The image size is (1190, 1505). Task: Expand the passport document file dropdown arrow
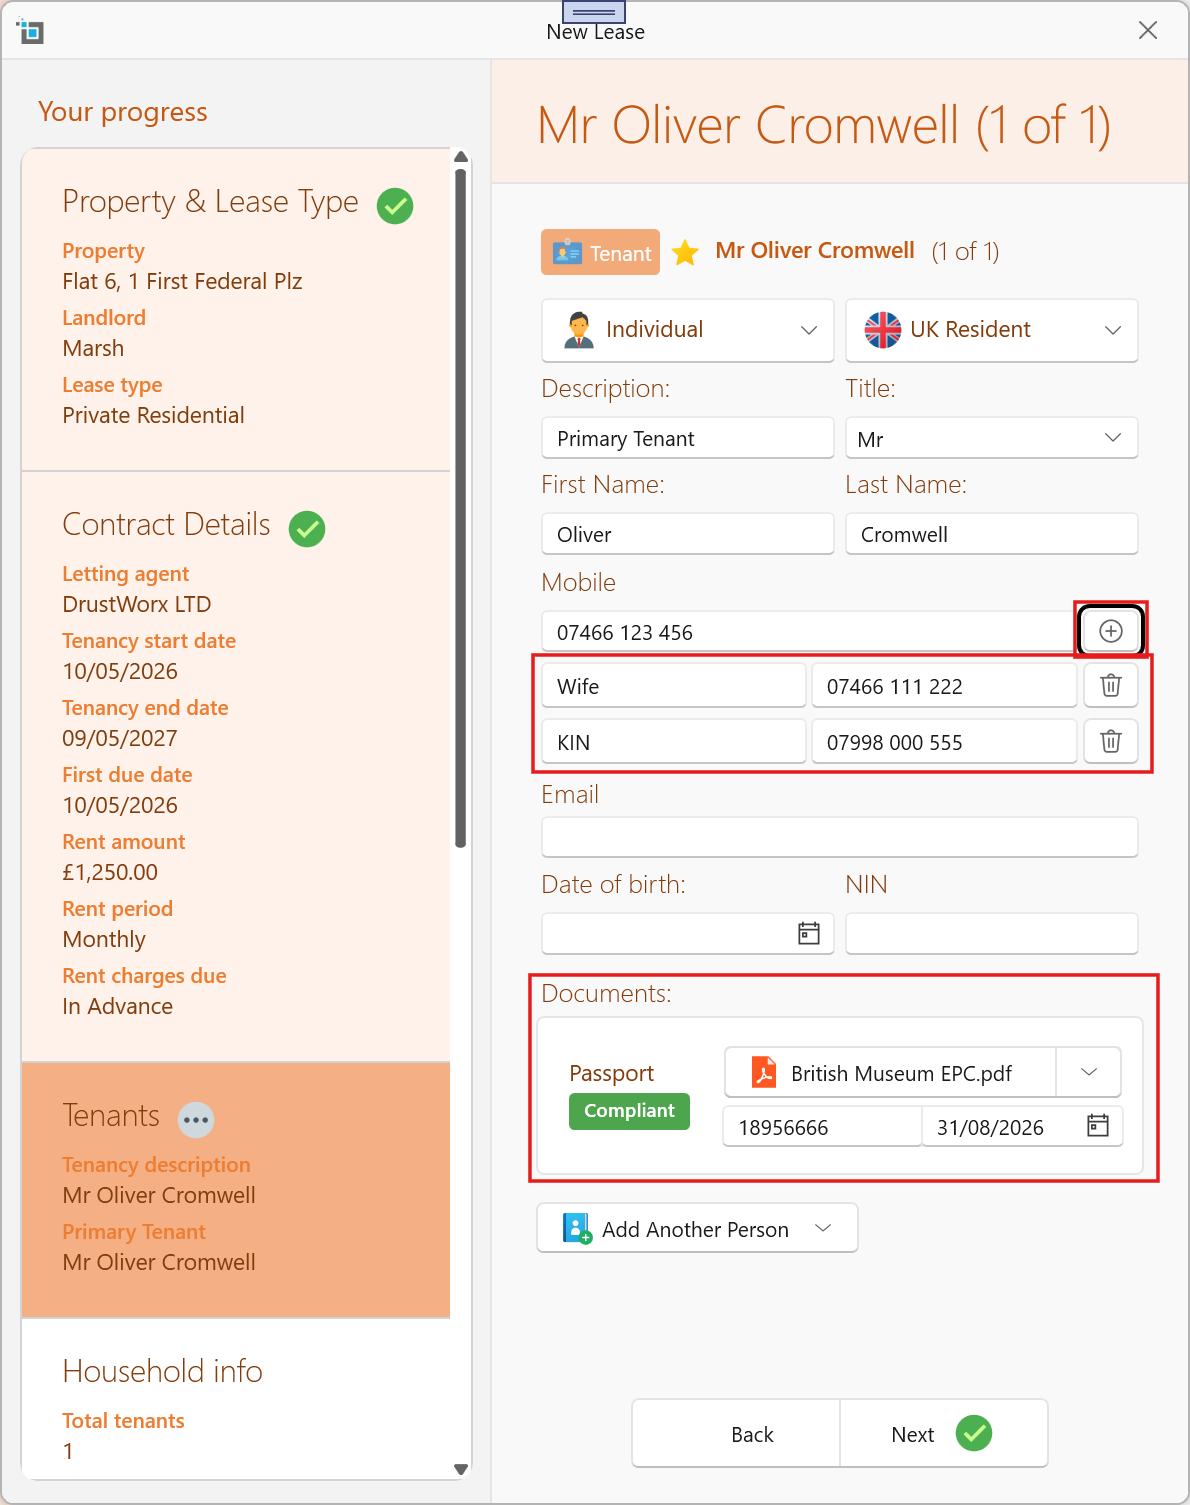[1089, 1072]
